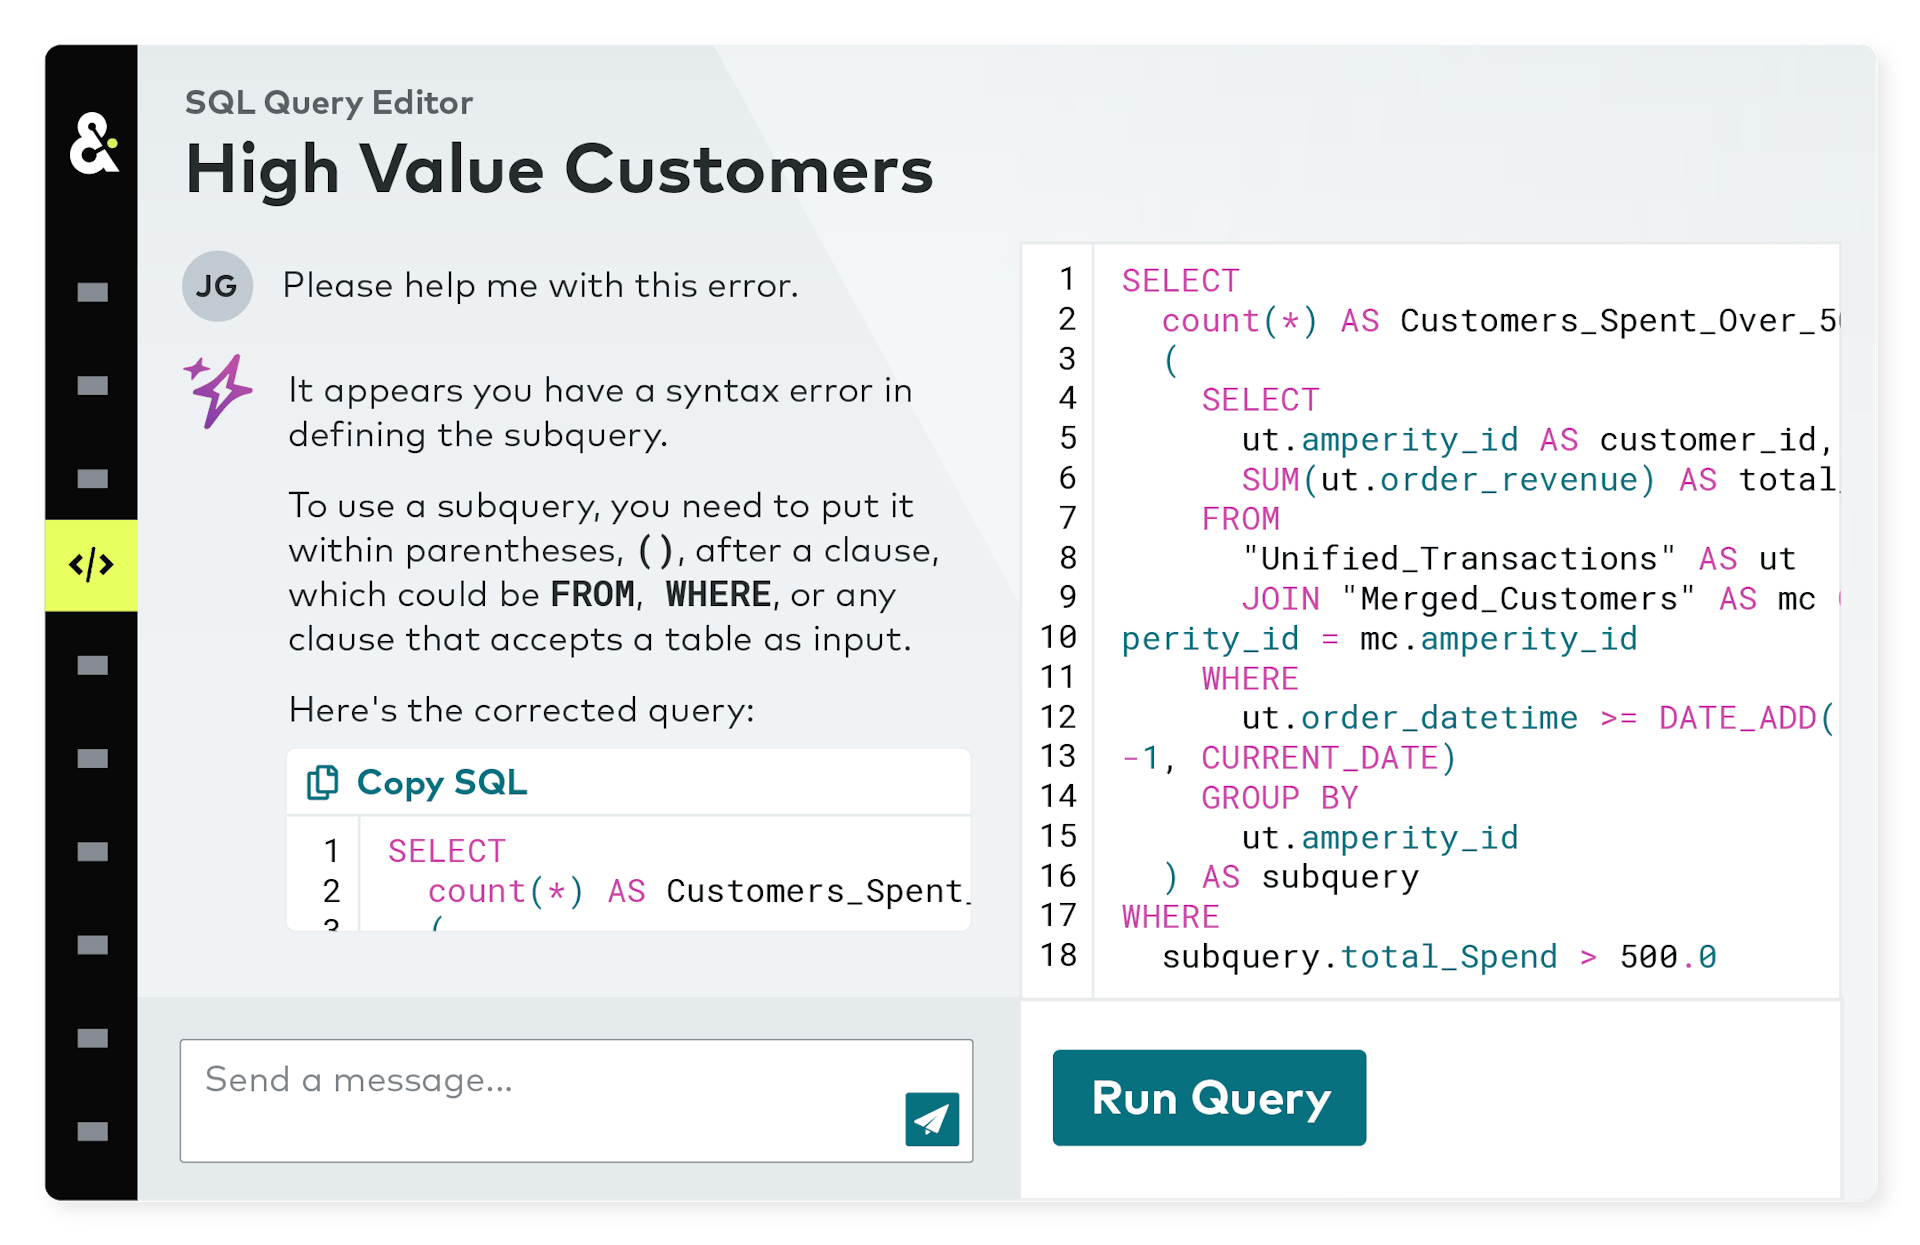
Task: Click count(*) in corrected query snippet
Action: [505, 891]
